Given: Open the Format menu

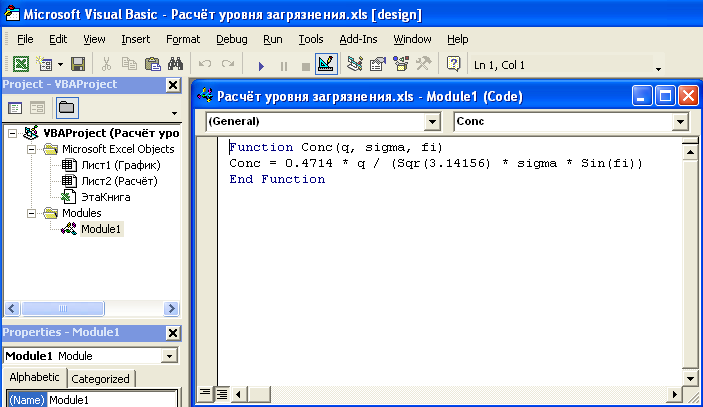Looking at the screenshot, I should coord(183,39).
